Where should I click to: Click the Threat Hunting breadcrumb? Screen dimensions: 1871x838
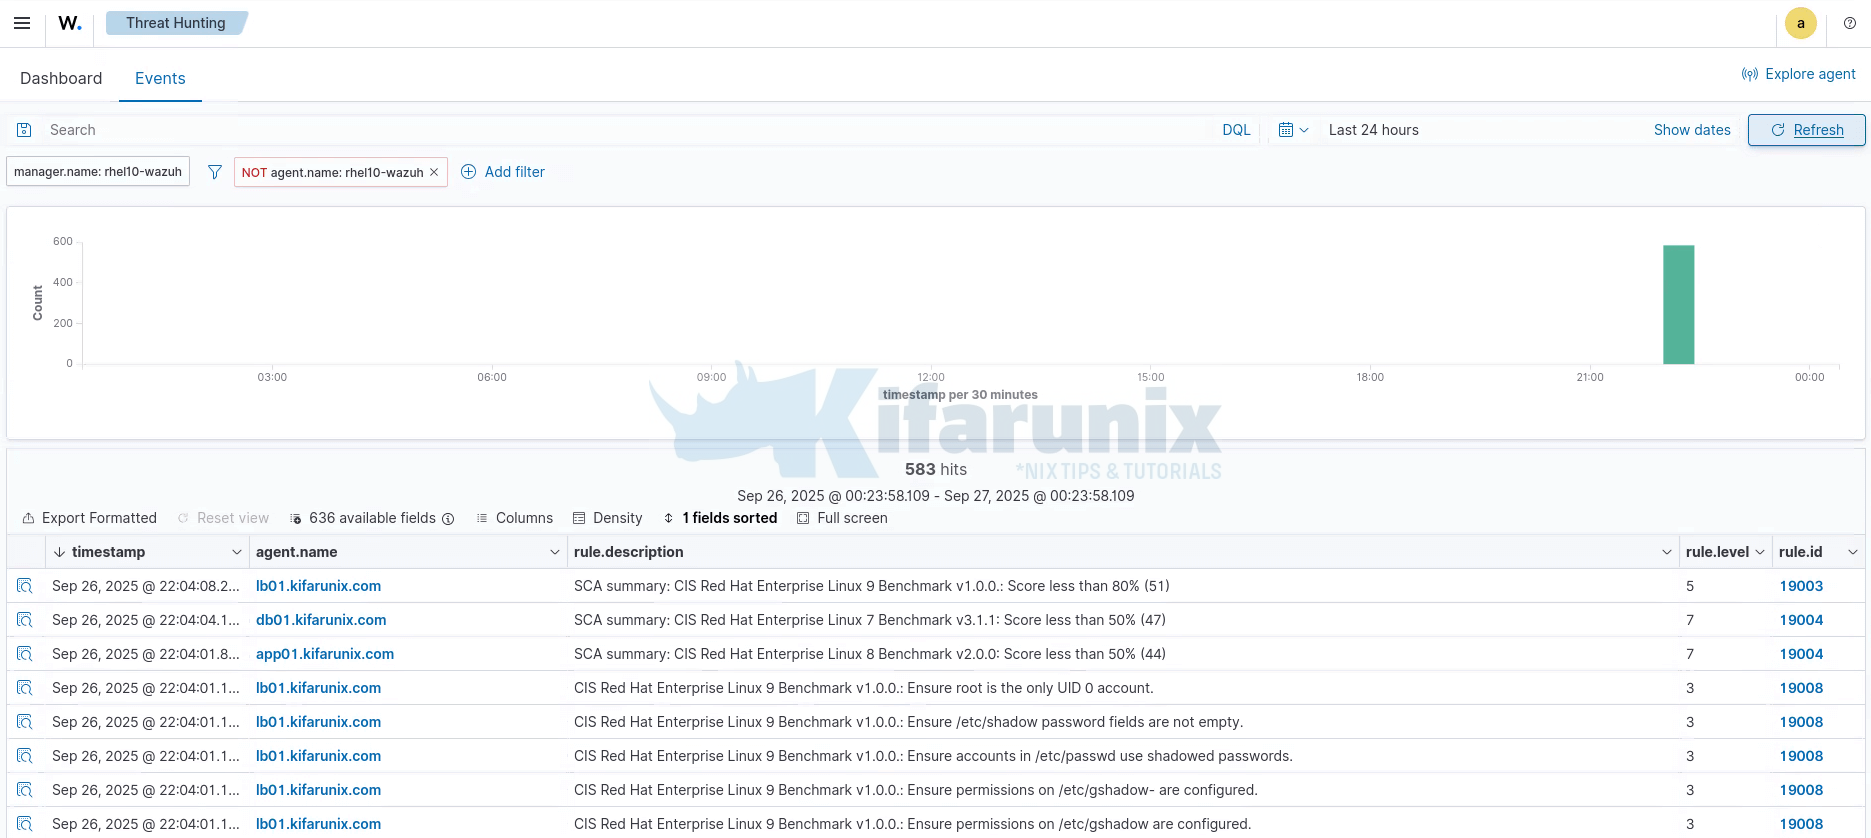176,23
